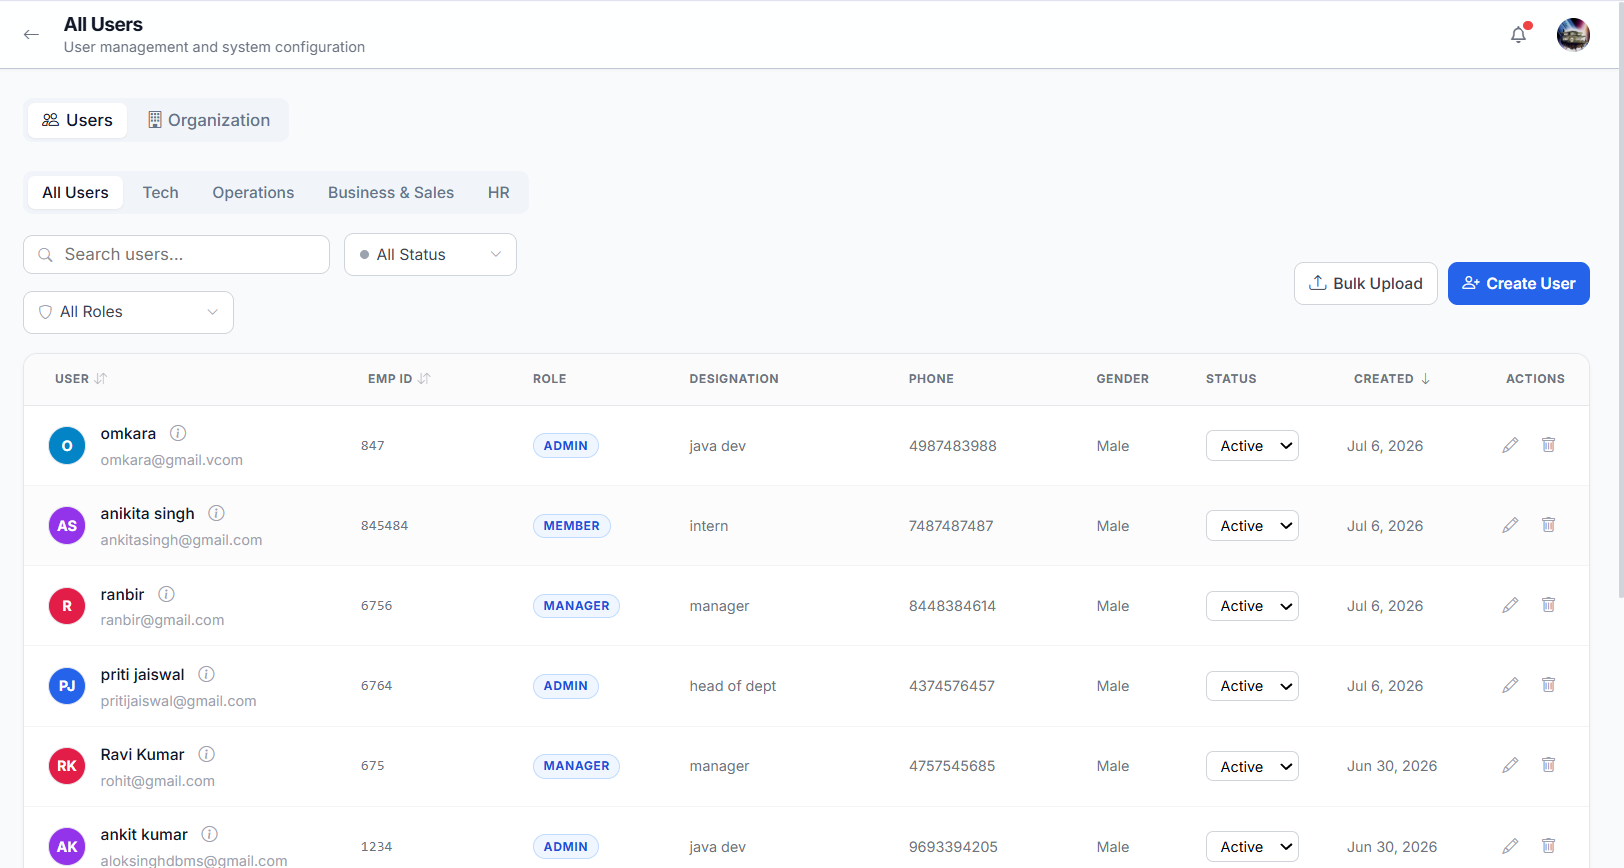
Task: Change status dropdown for ranbir
Action: pos(1252,606)
